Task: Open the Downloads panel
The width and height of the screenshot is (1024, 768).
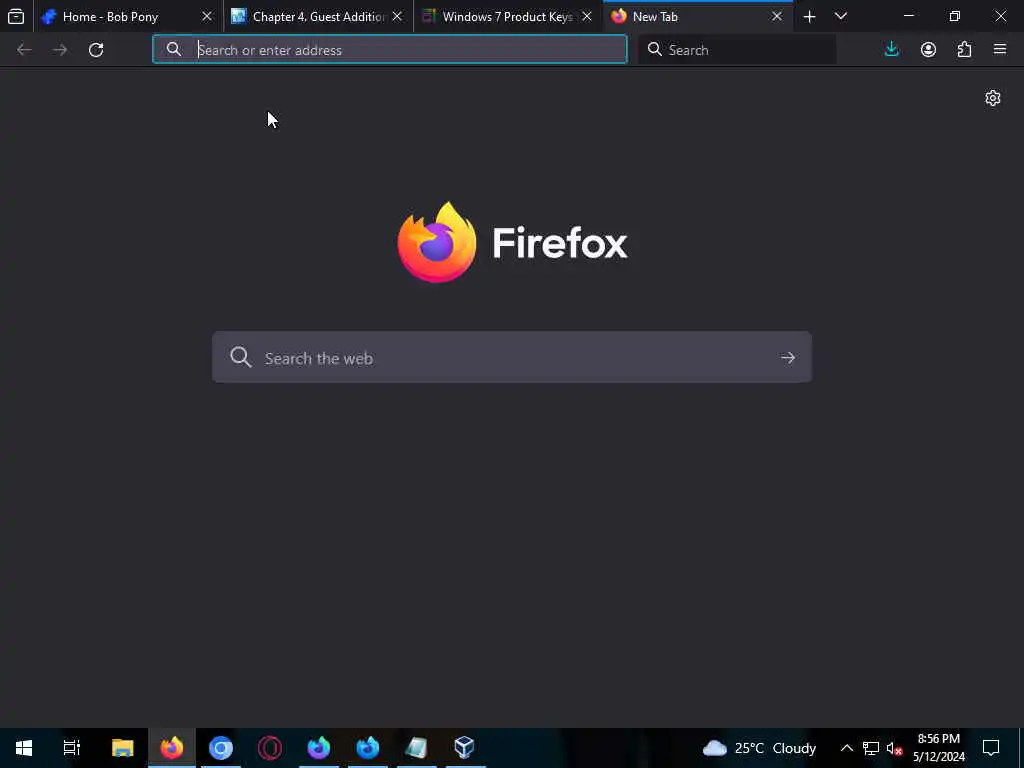Action: [x=891, y=50]
